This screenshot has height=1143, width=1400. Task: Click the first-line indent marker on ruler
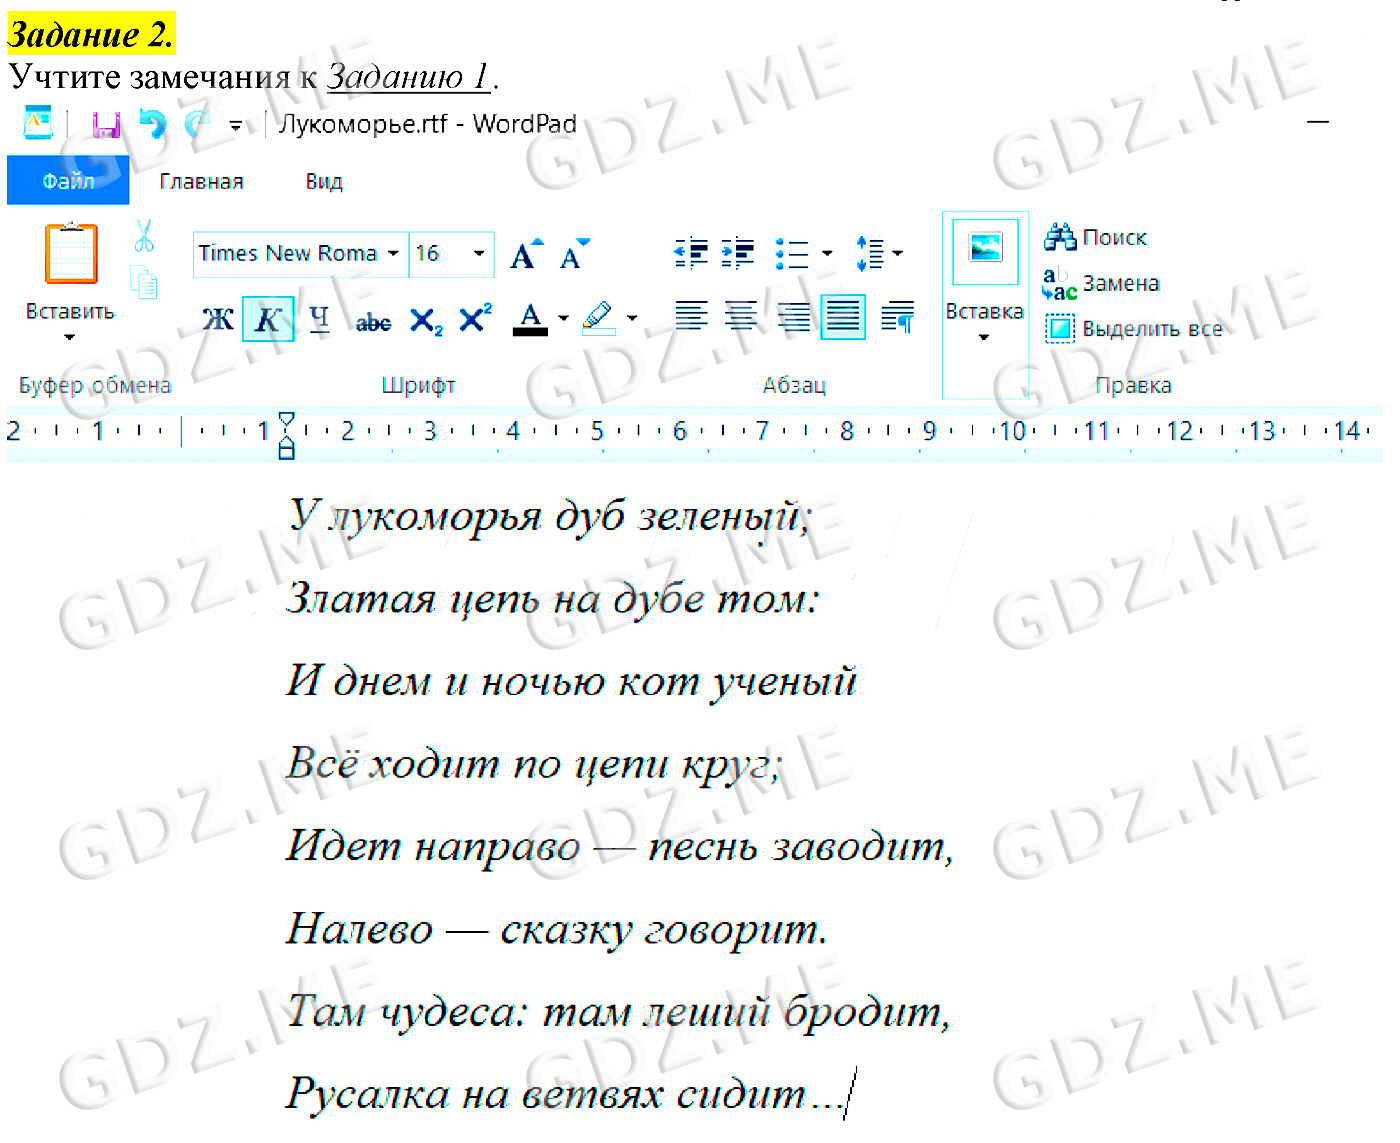tap(287, 420)
